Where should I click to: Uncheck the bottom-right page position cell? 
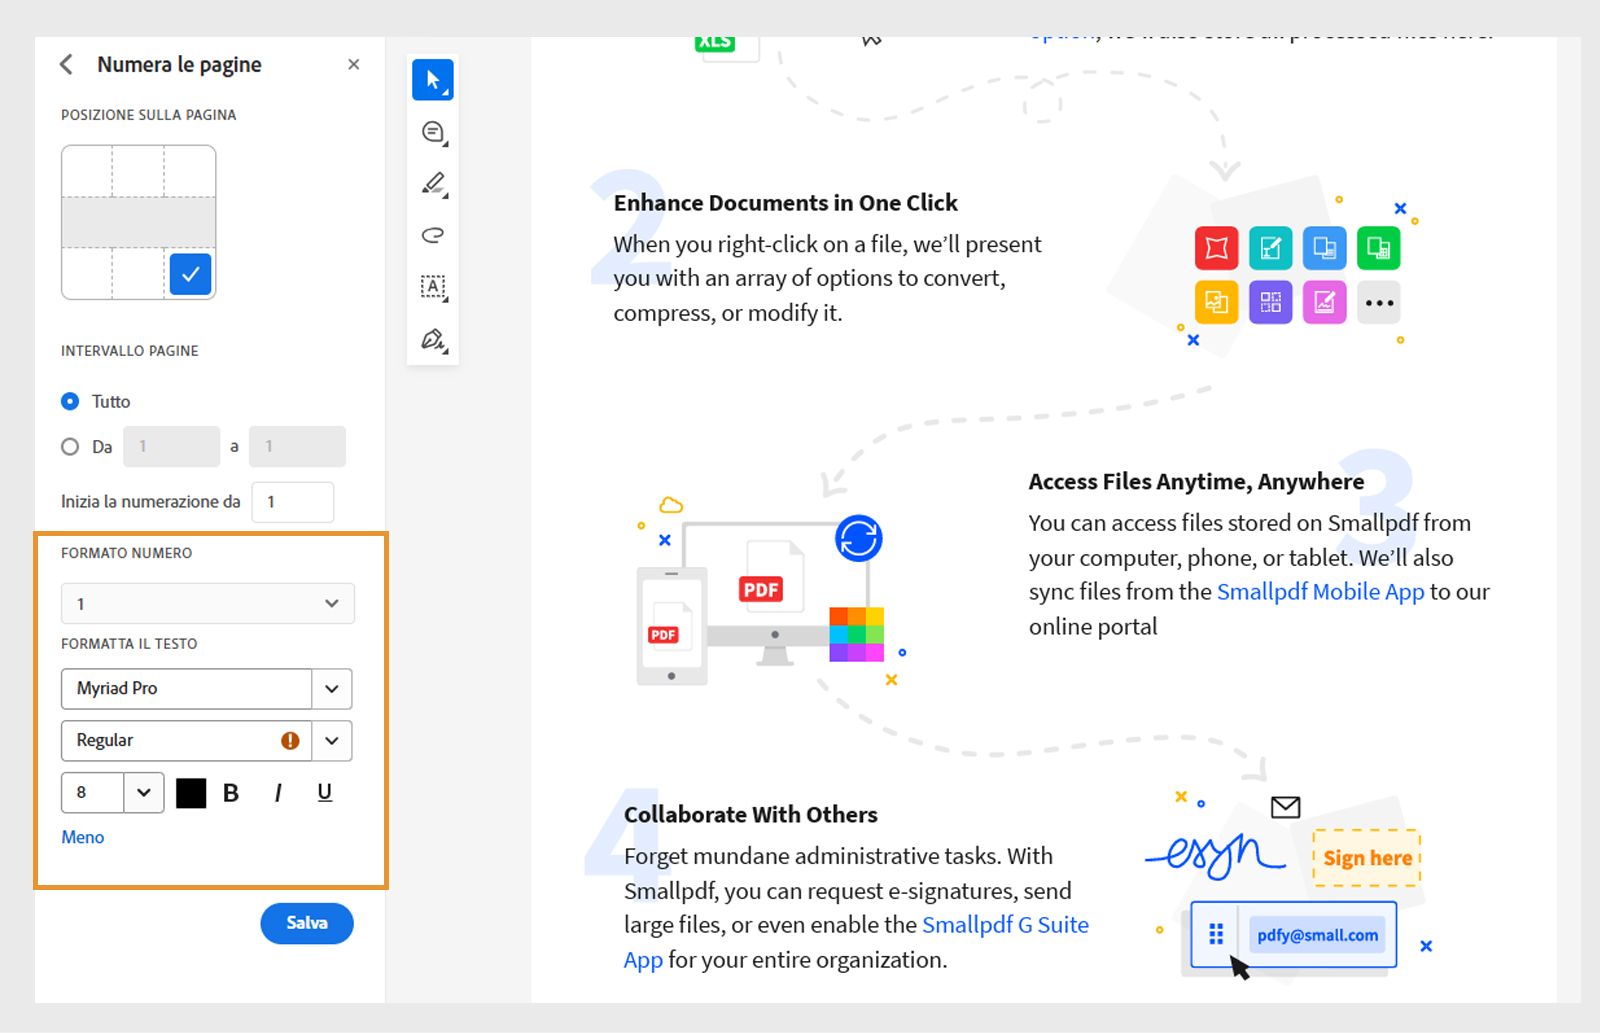click(190, 274)
